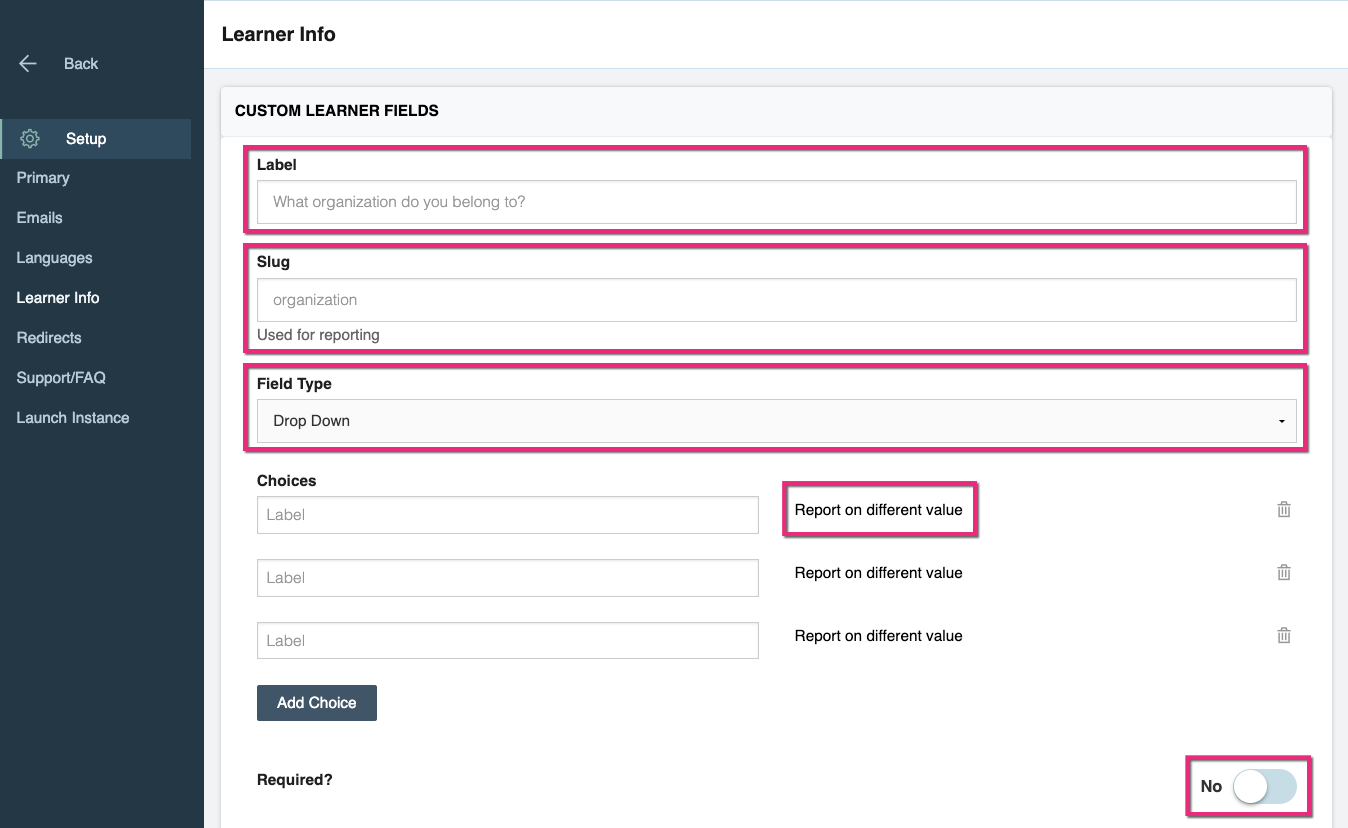Click the Setup gear icon
The height and width of the screenshot is (828, 1348).
tap(29, 138)
